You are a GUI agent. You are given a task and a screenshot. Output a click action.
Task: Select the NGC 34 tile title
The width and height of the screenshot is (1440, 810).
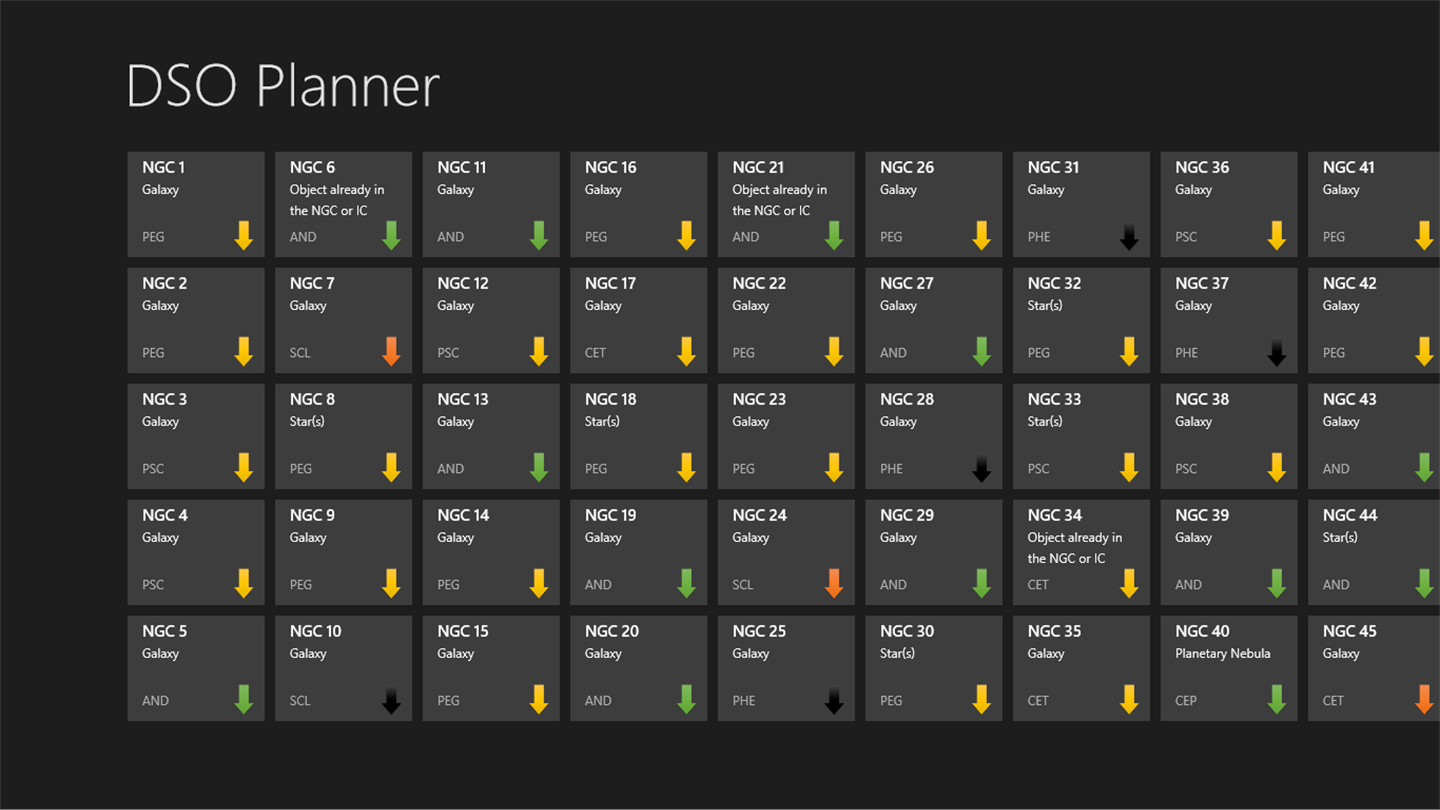coord(1055,515)
